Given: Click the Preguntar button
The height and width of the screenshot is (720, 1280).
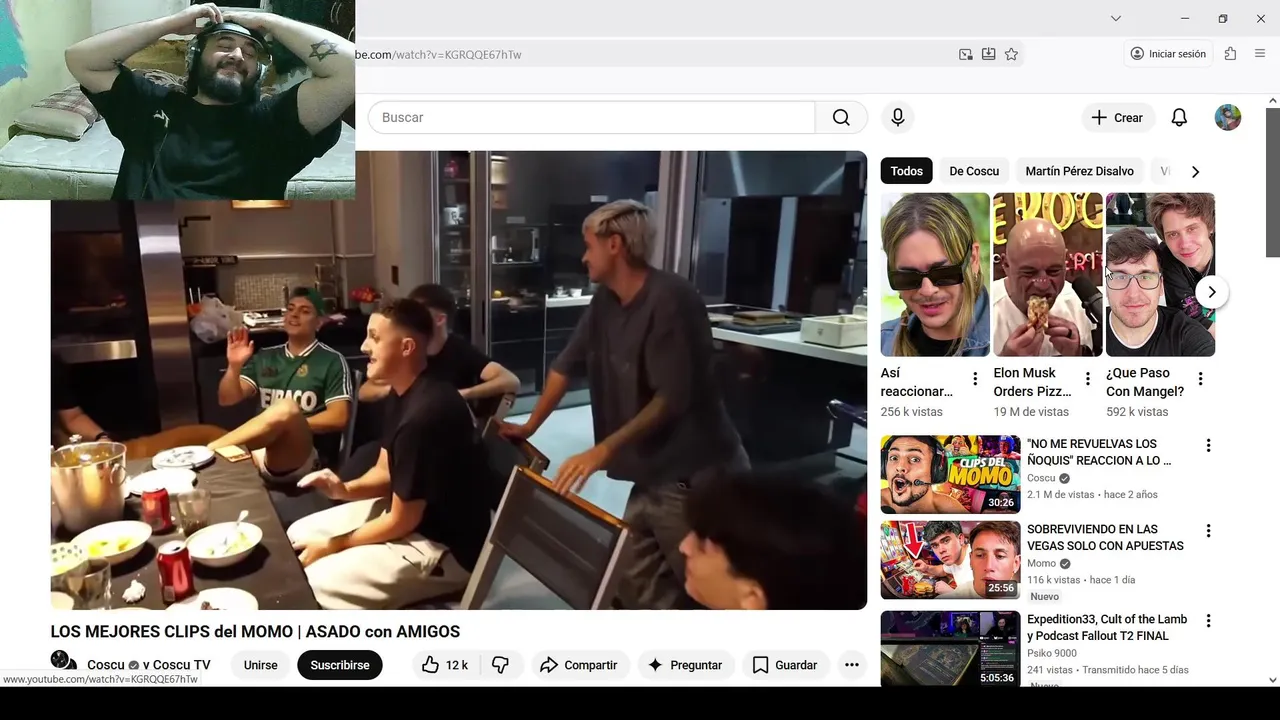Looking at the screenshot, I should [685, 665].
